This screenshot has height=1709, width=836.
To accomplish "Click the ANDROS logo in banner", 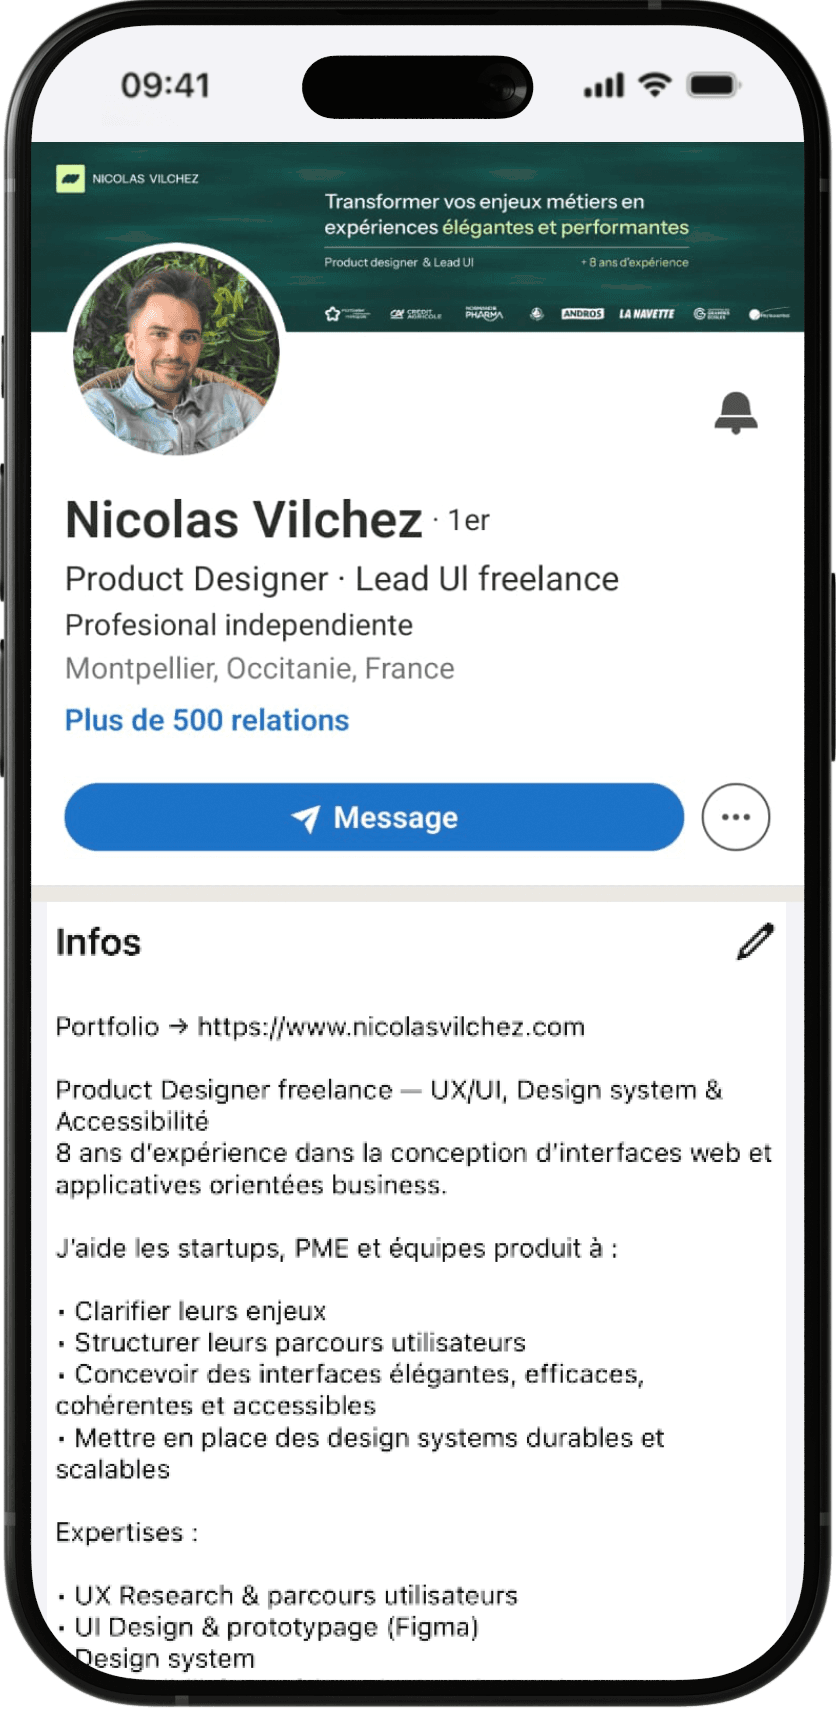I will 582,314.
